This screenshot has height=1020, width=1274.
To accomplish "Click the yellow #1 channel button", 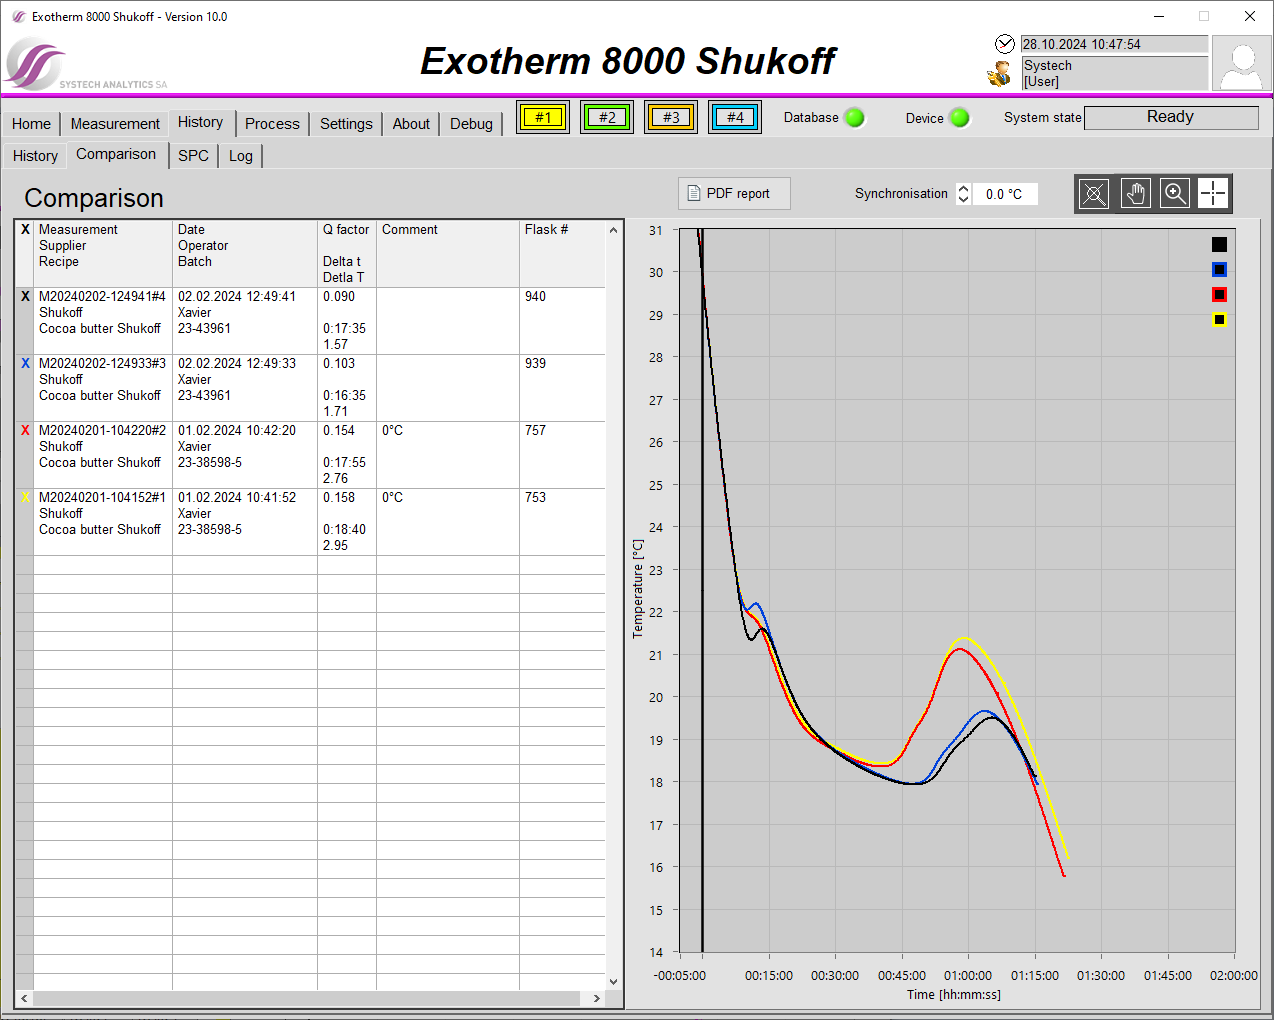I will click(x=543, y=118).
